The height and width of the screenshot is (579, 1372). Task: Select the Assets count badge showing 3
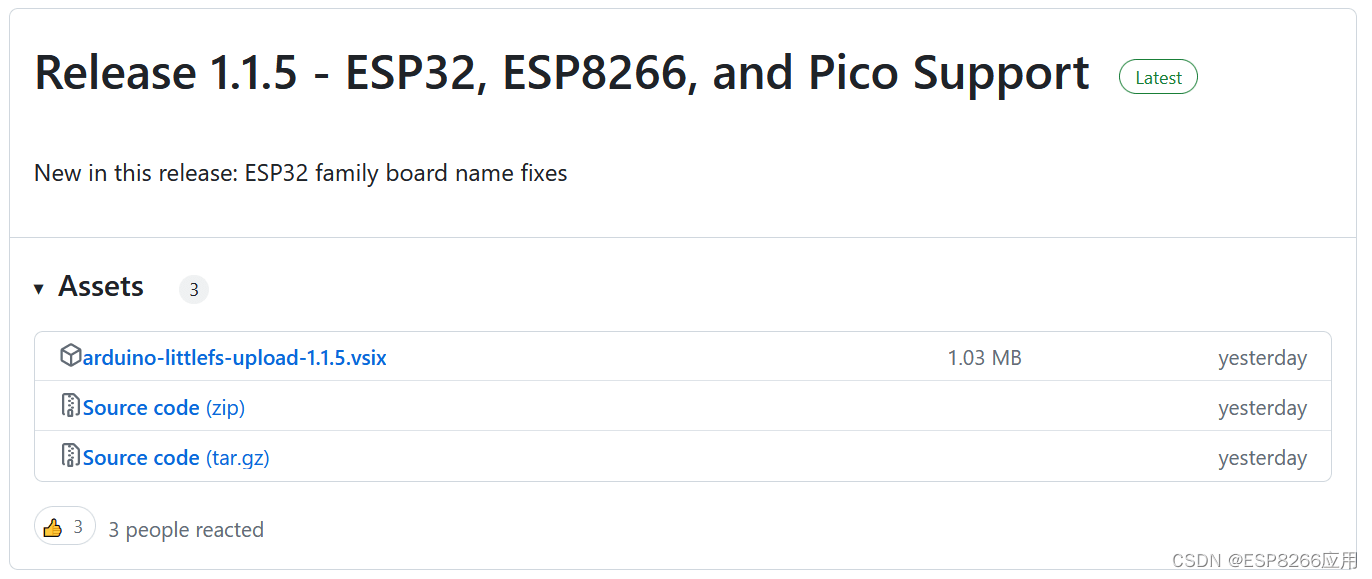coord(193,289)
